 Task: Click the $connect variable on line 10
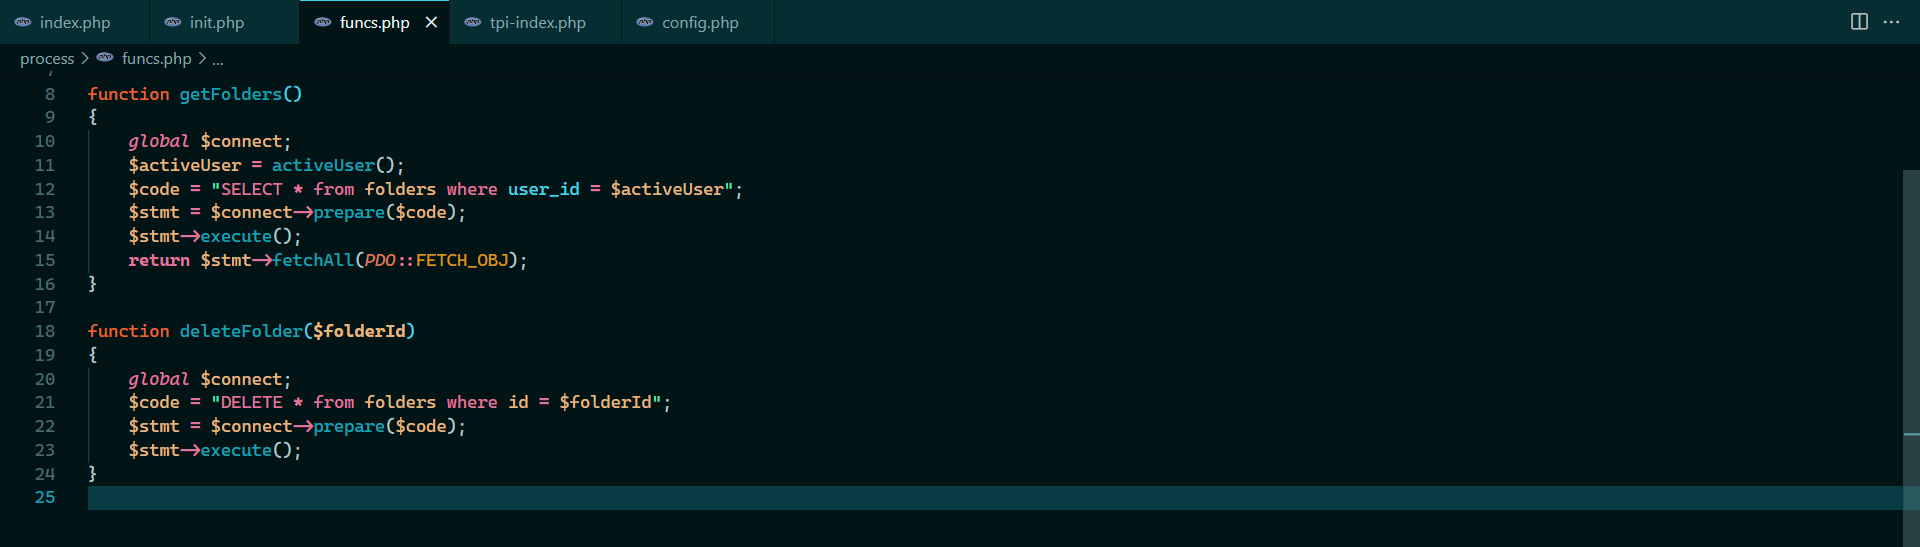(241, 141)
